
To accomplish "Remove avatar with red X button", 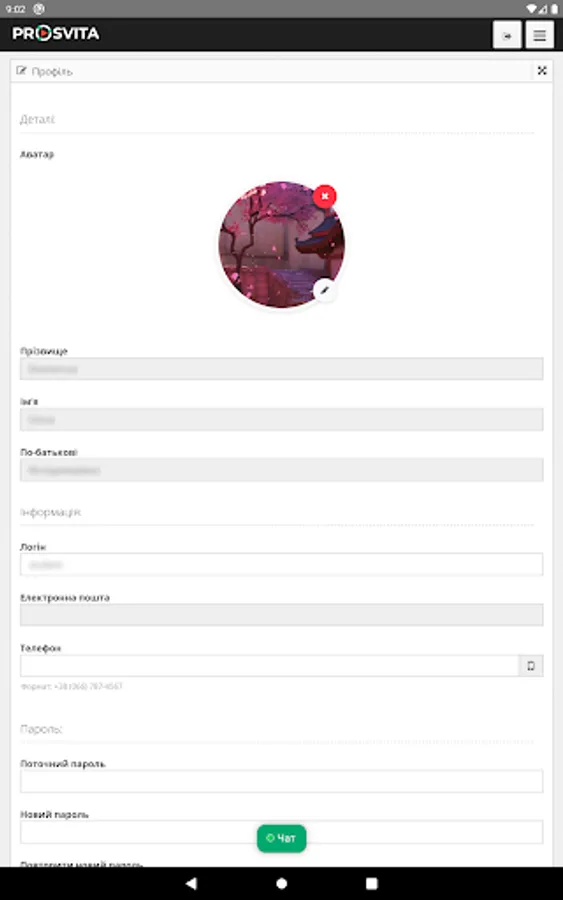I will (x=324, y=196).
